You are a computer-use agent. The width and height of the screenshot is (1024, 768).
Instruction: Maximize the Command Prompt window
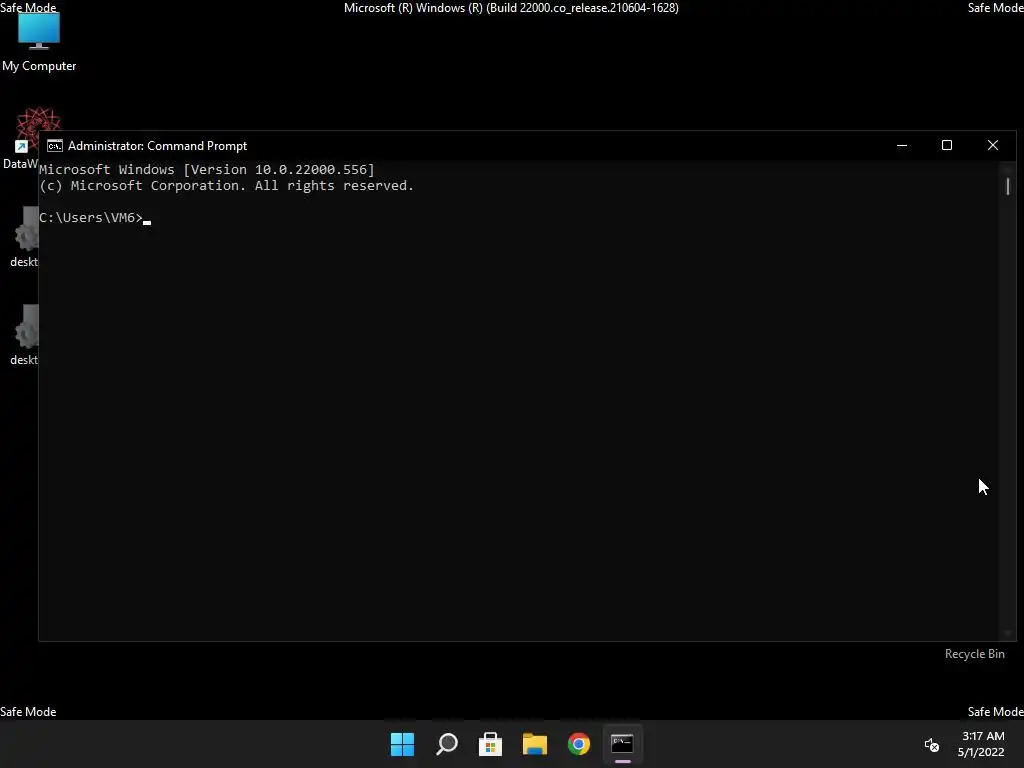click(x=947, y=146)
